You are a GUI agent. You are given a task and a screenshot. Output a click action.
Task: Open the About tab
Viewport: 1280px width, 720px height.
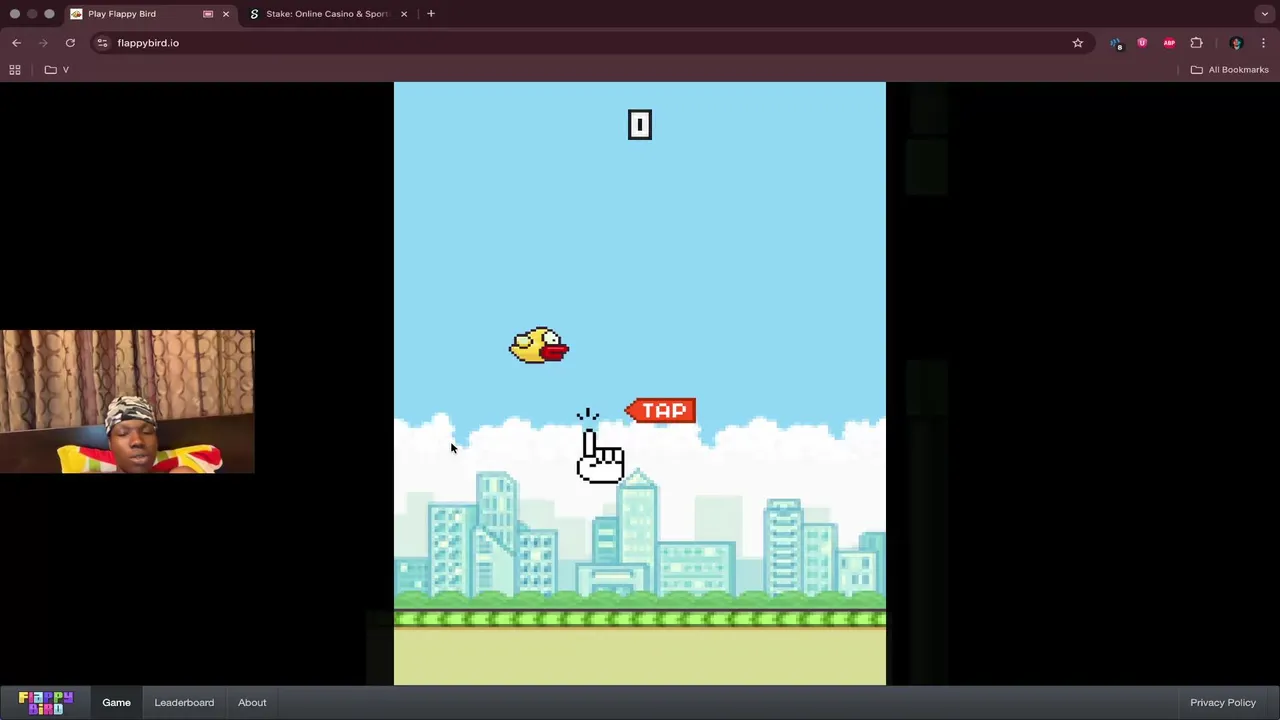(x=252, y=702)
